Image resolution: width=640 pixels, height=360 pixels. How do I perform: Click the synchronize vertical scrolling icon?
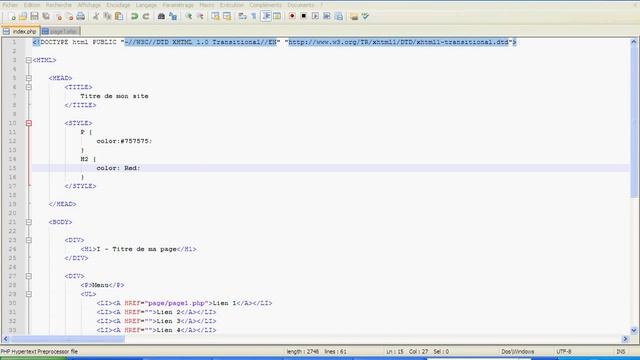[x=215, y=16]
